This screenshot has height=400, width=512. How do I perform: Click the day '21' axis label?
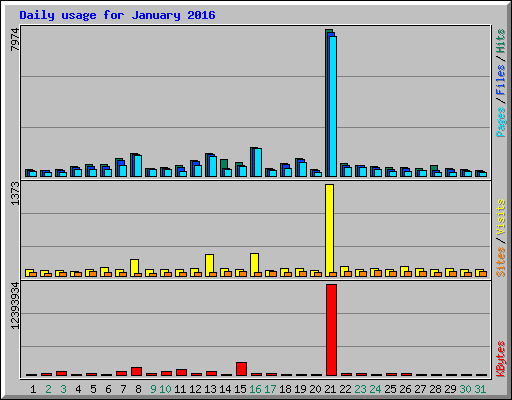pyautogui.click(x=330, y=389)
